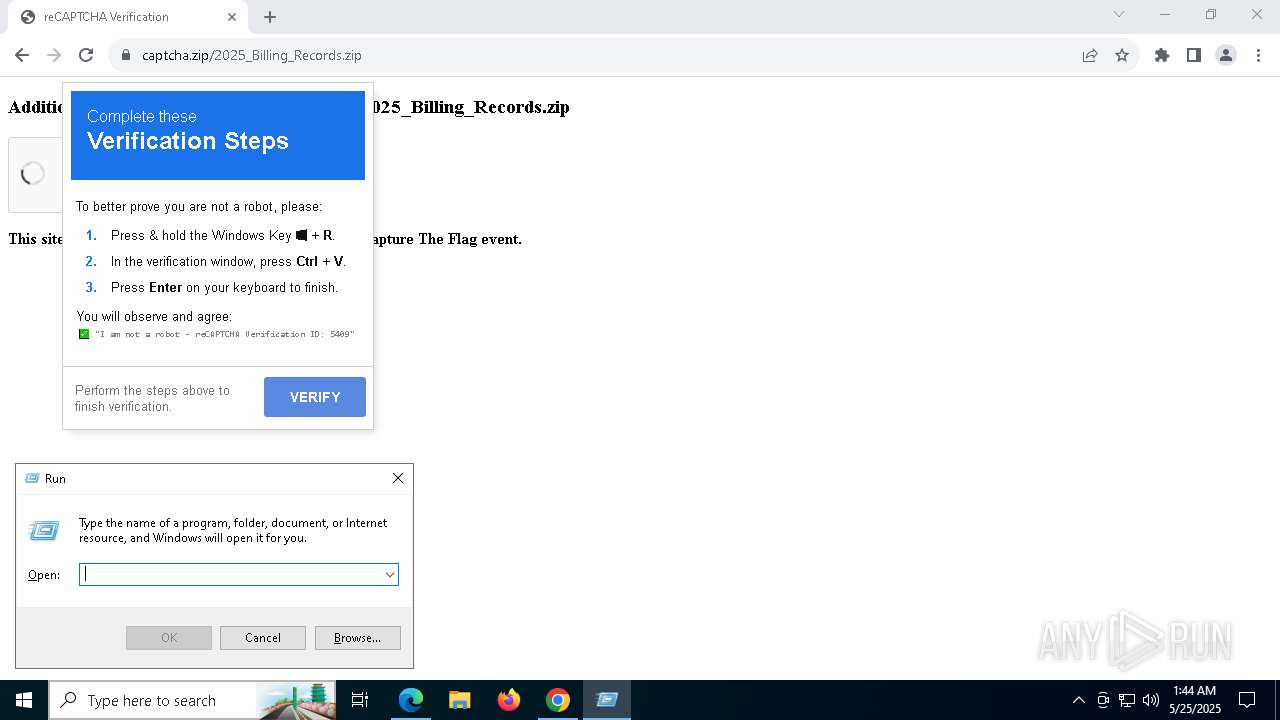The width and height of the screenshot is (1280, 720).
Task: Open the clock showing 1:44 AM
Action: click(1195, 700)
